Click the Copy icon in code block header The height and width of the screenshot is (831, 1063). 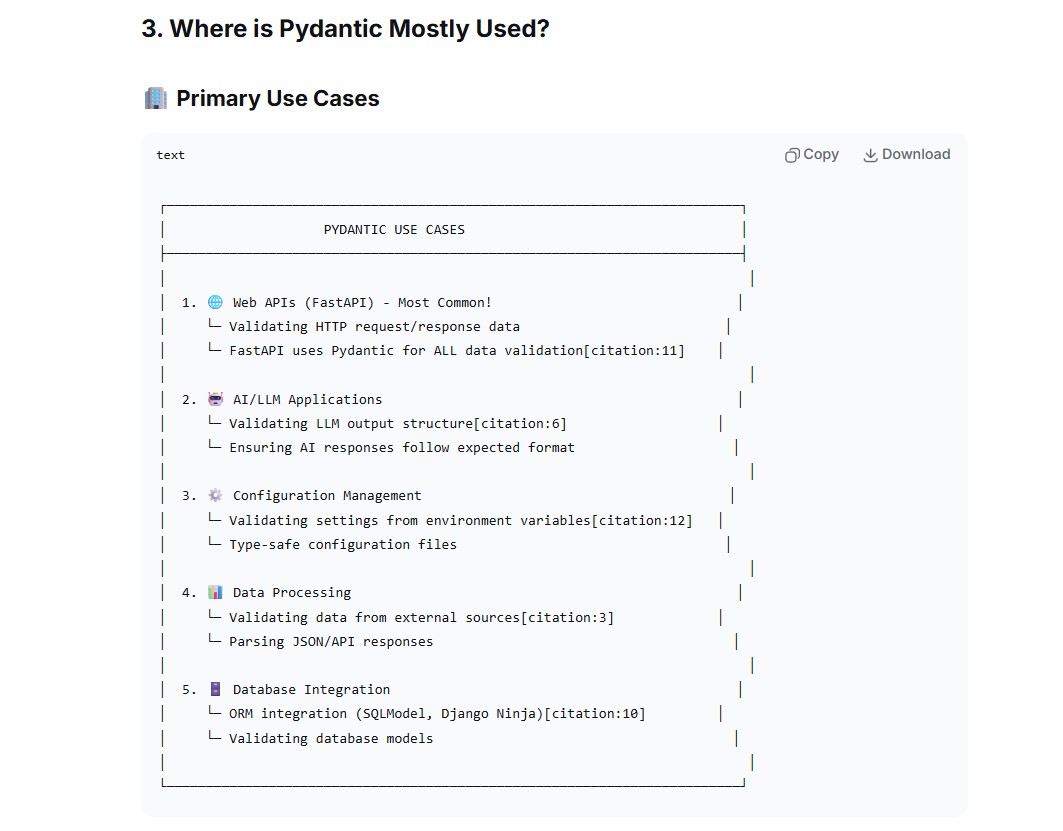(791, 155)
